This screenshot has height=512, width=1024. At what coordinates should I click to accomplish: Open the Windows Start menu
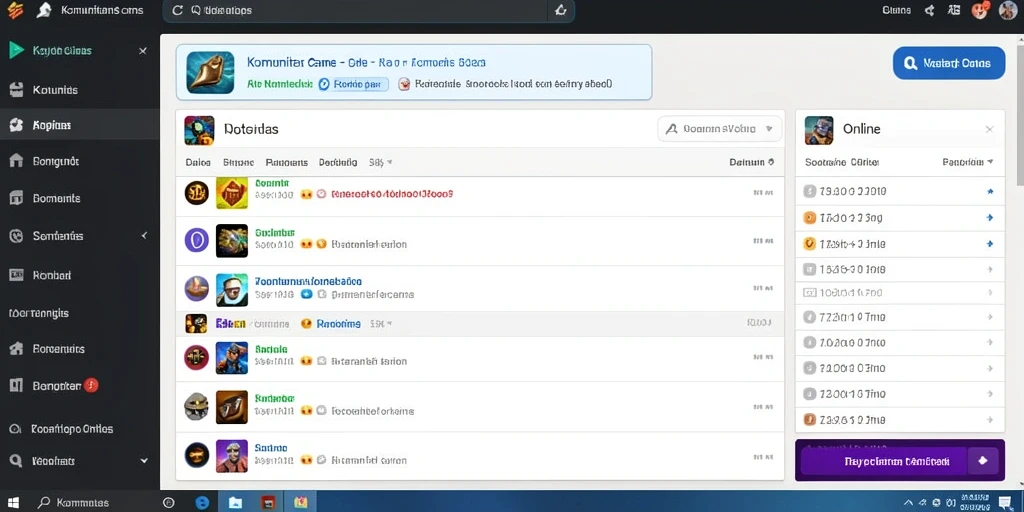(x=13, y=503)
